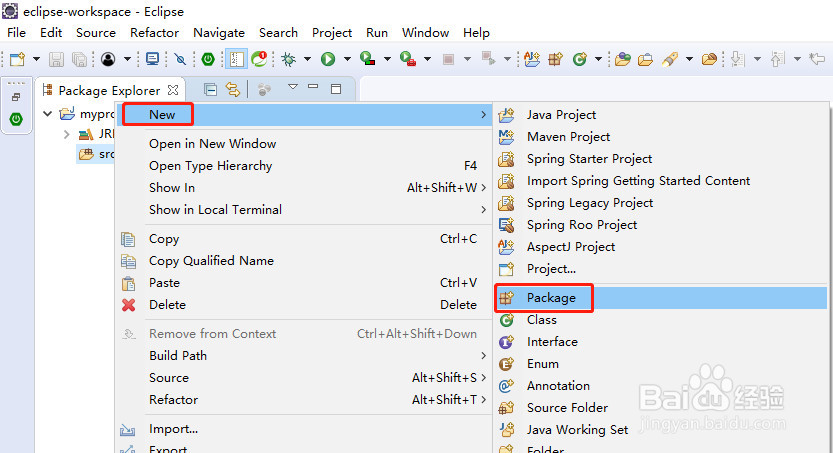Screen dimensions: 833x453
Task: Open the Debug dropdown arrow
Action: [307, 59]
